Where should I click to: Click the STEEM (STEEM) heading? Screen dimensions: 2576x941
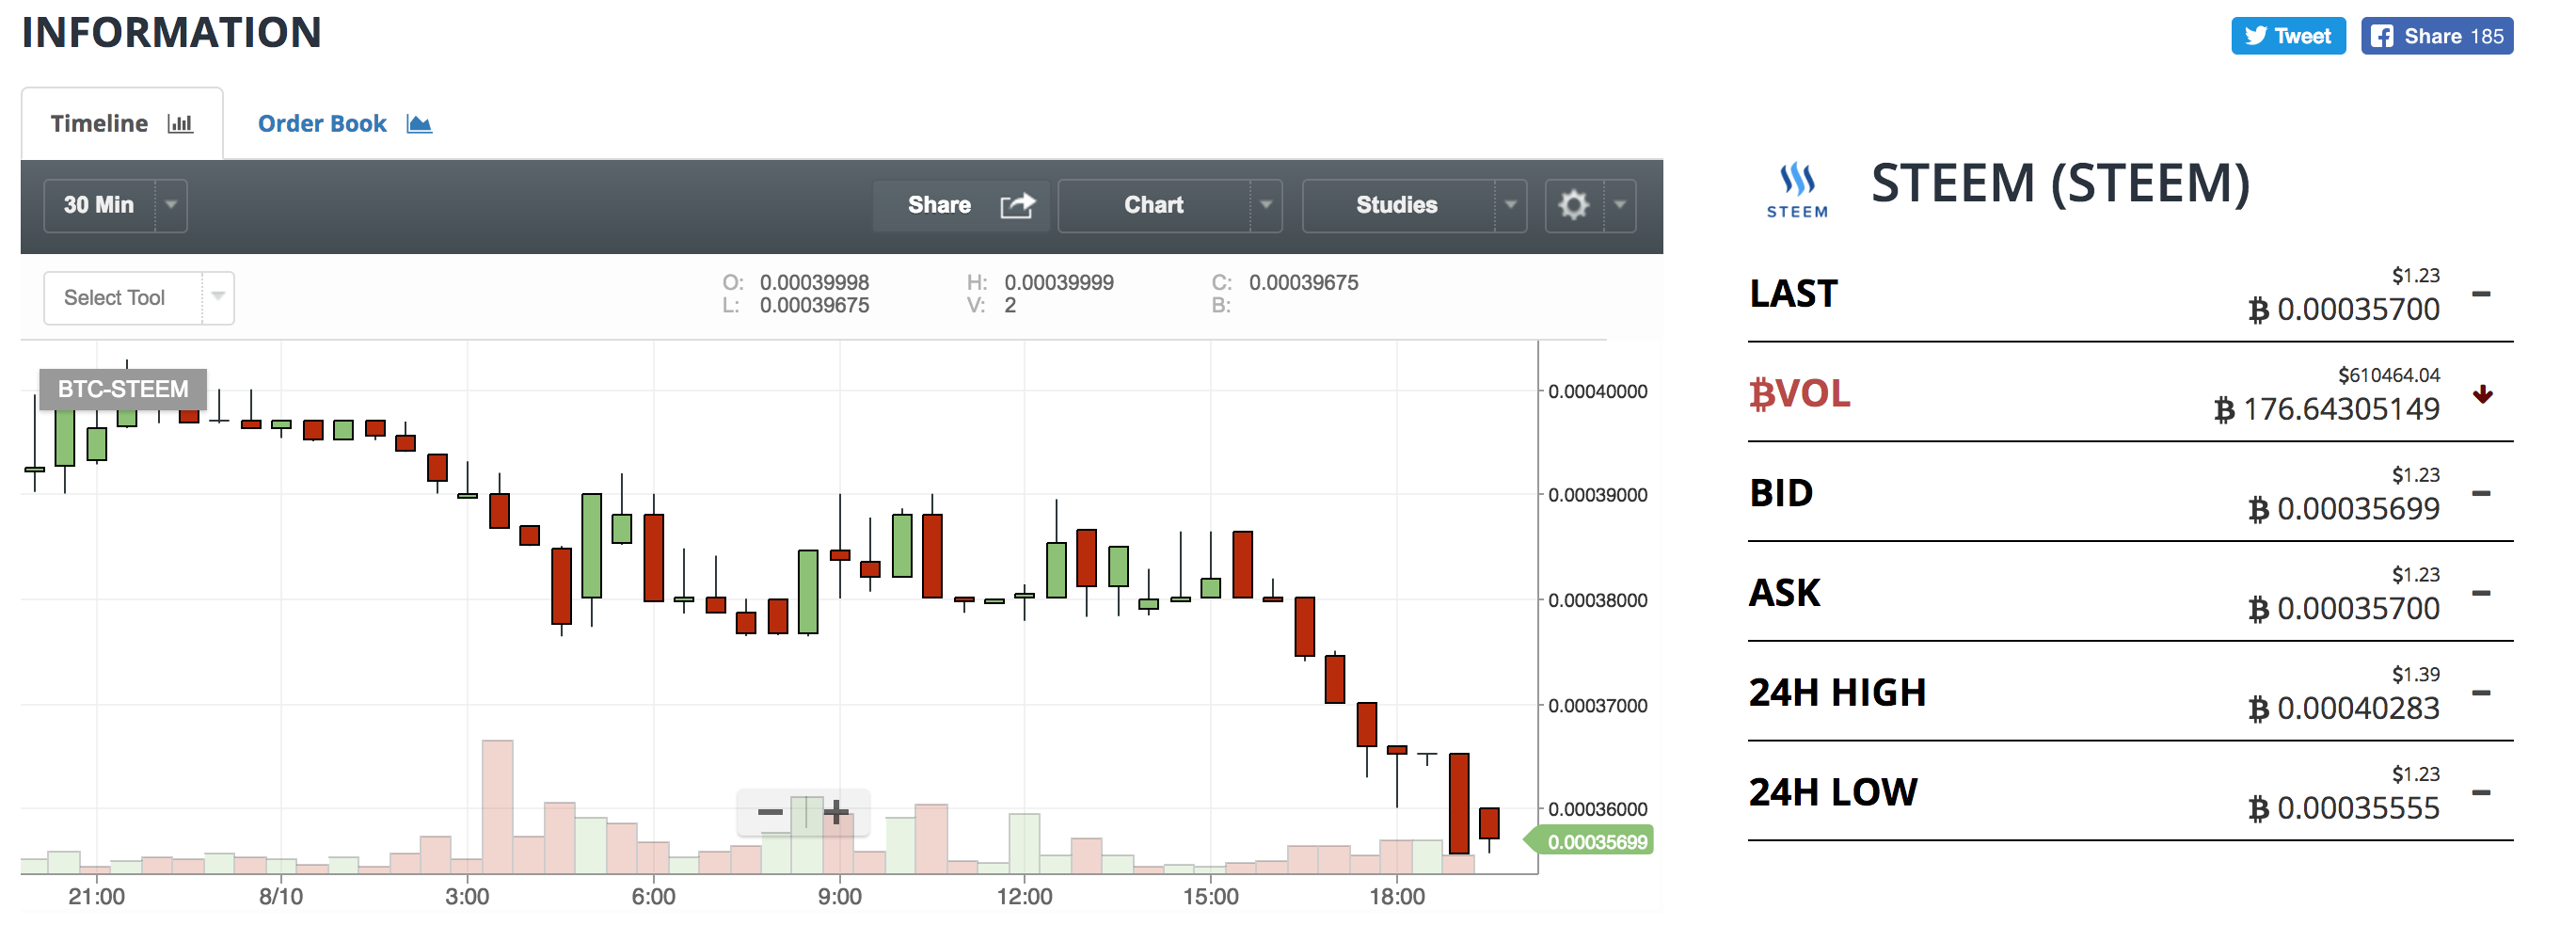pos(2060,185)
